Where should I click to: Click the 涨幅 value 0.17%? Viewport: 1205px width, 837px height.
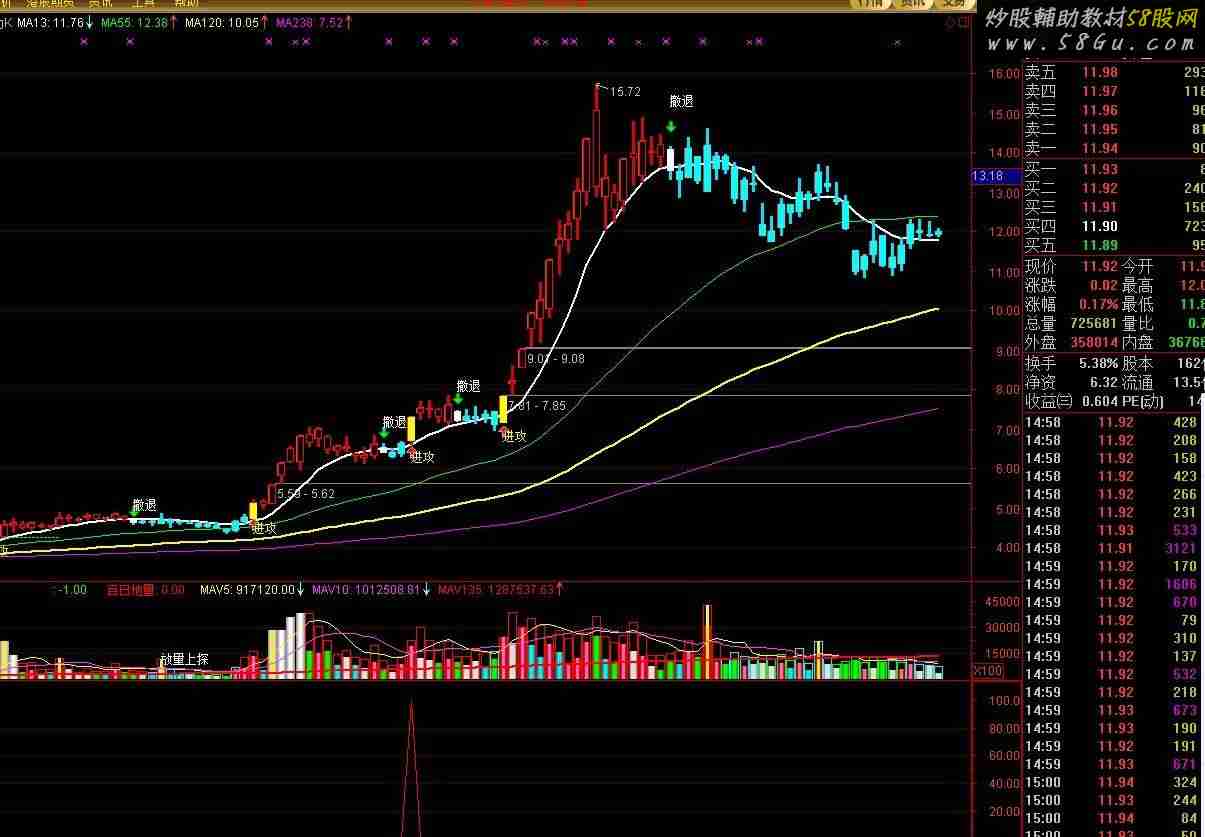tap(1097, 304)
